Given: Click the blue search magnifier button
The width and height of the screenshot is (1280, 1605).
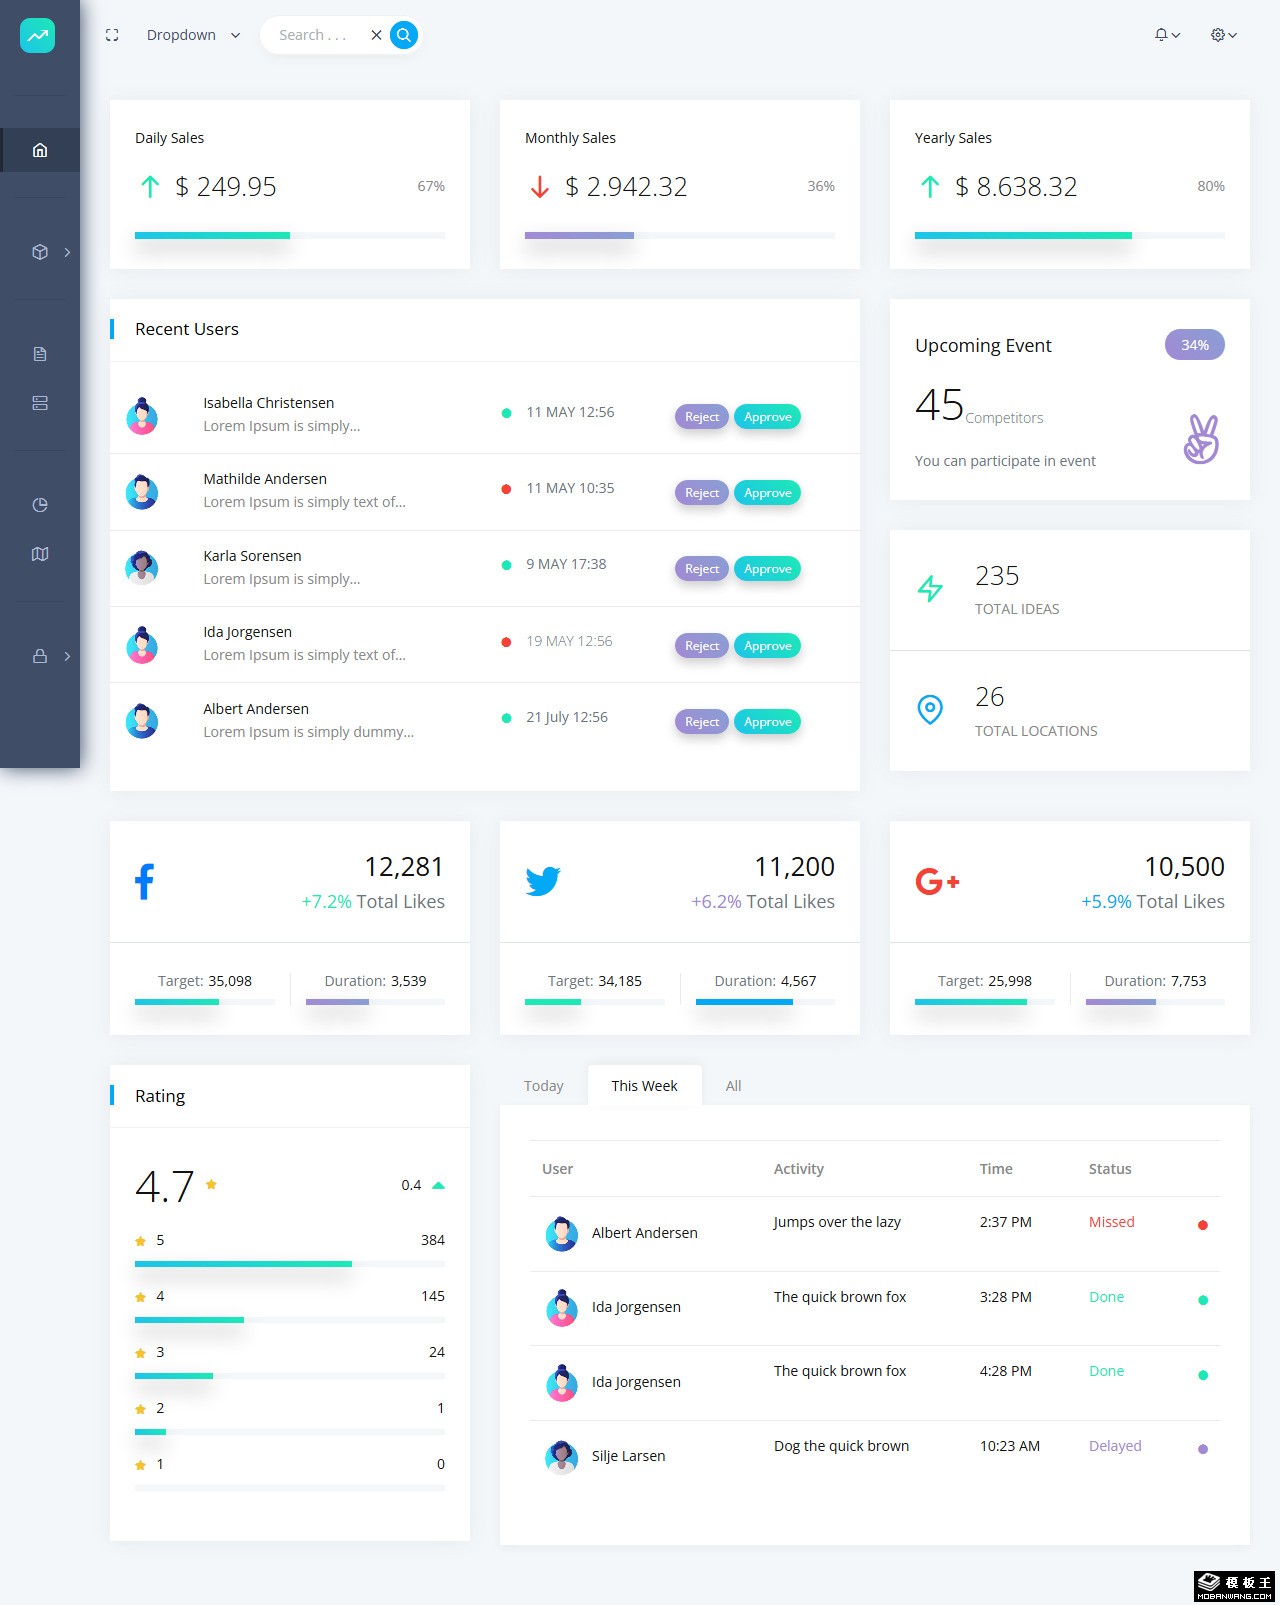Looking at the screenshot, I should (404, 35).
